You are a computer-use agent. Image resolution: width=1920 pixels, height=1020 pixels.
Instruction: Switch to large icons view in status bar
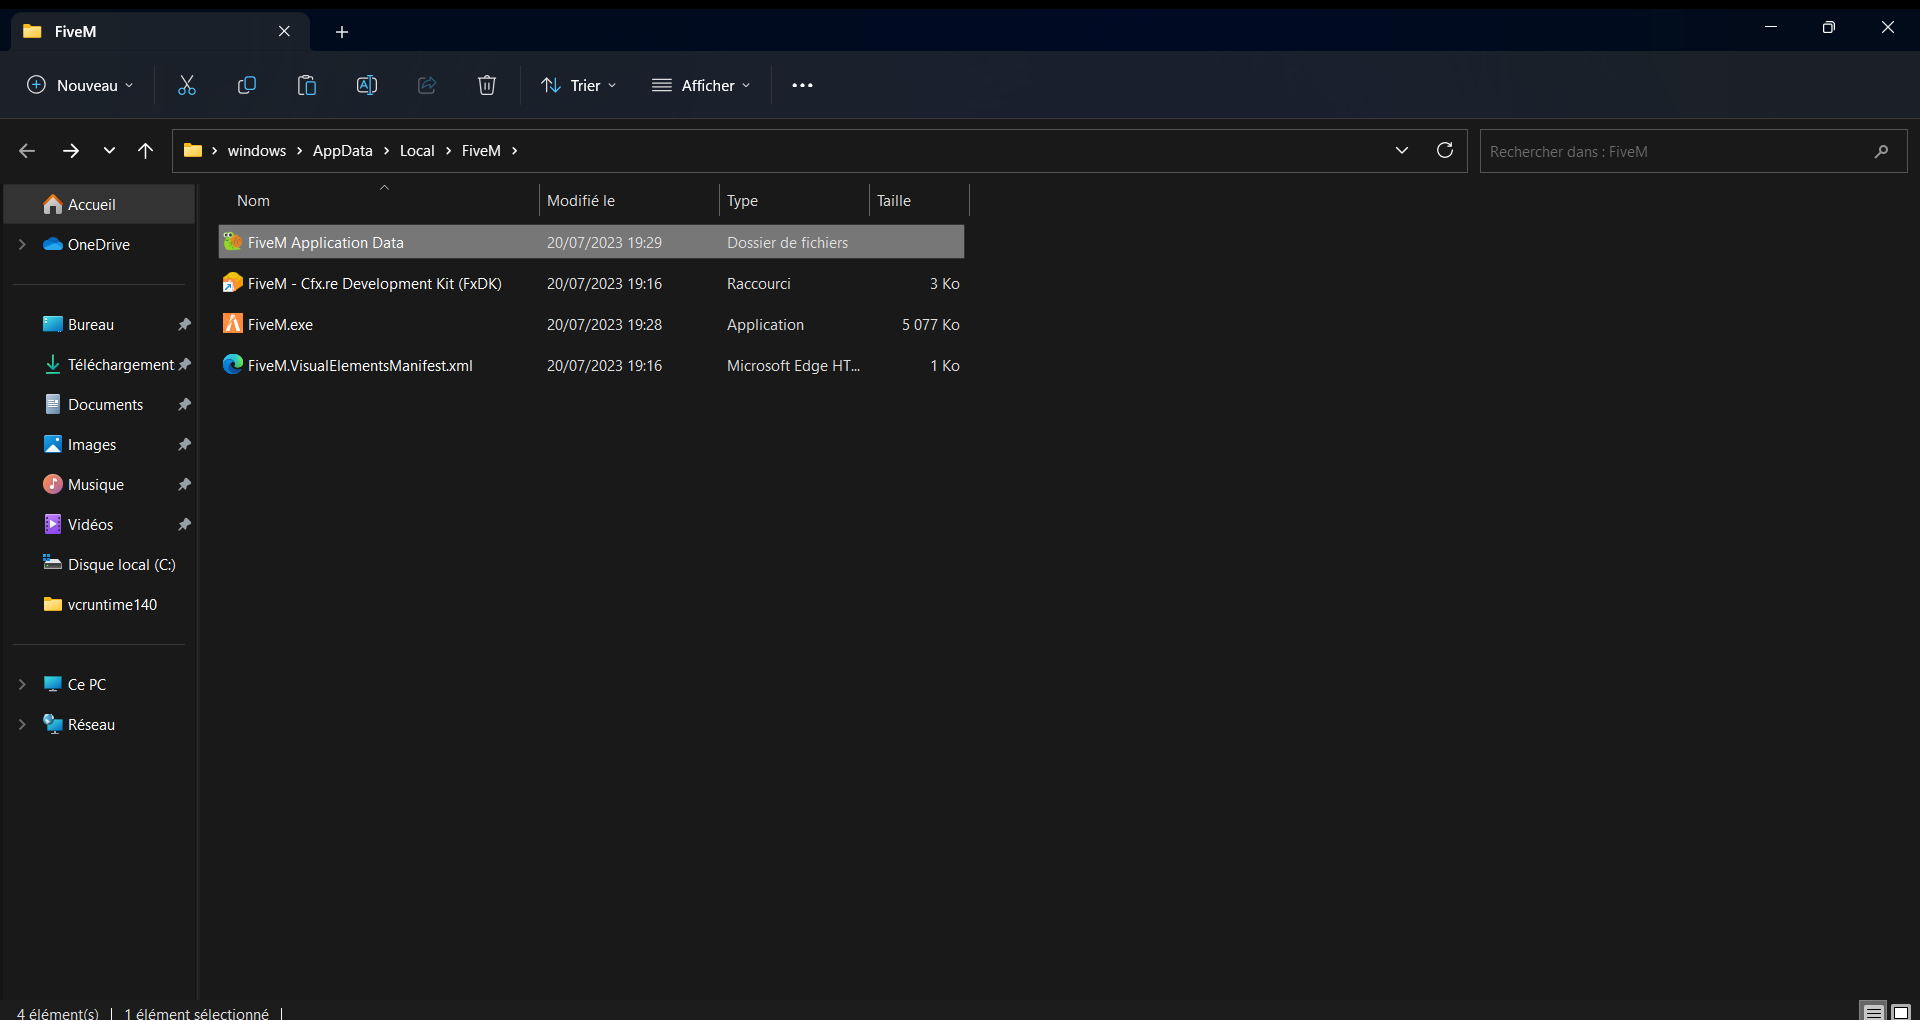pos(1901,1011)
